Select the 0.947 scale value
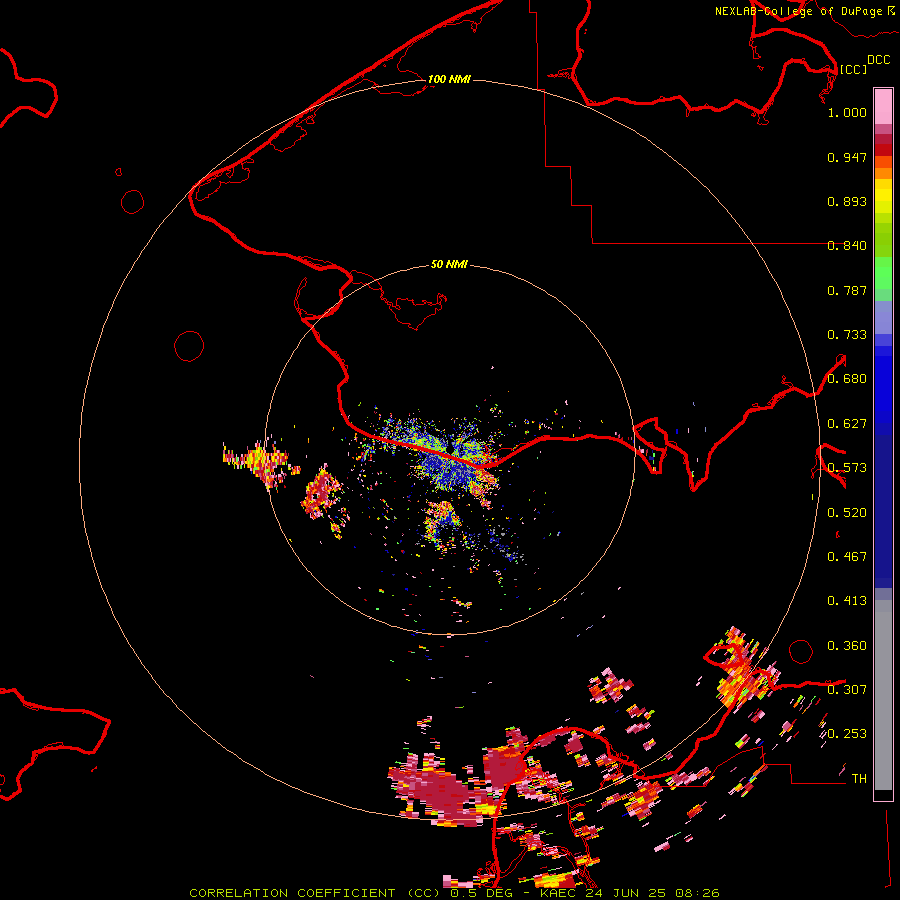Viewport: 900px width, 900px height. click(847, 157)
